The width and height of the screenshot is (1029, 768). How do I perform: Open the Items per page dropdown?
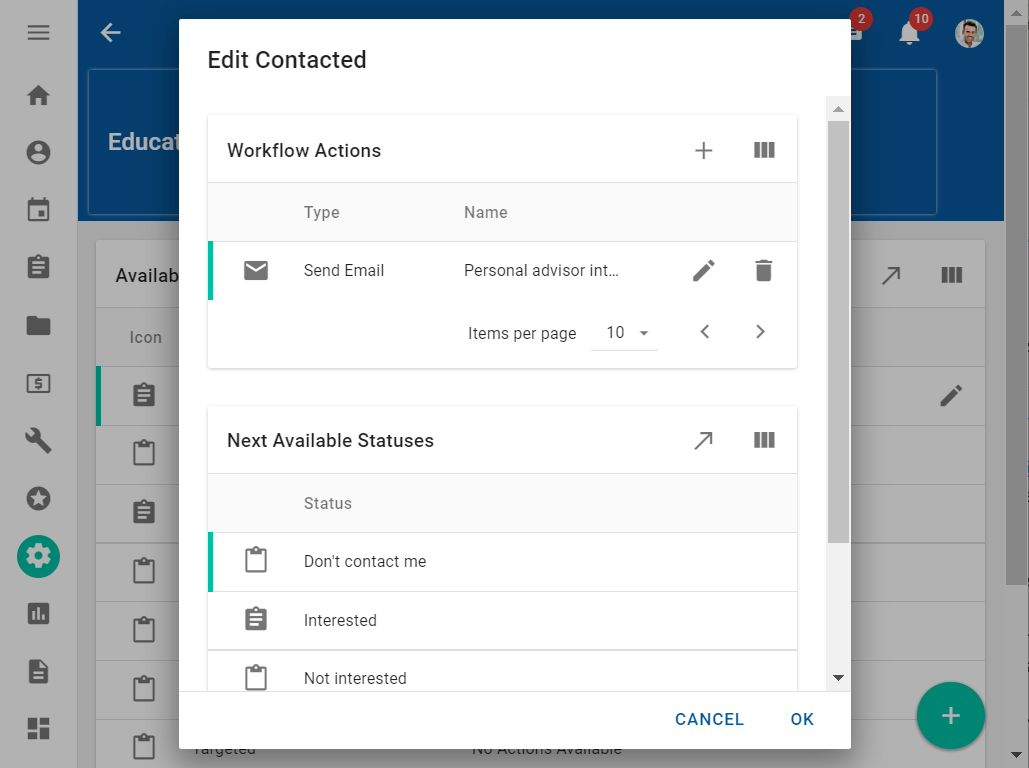pos(625,333)
